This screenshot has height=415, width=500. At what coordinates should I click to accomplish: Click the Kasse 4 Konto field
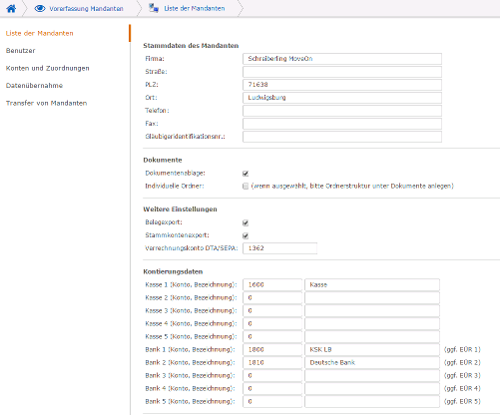[272, 324]
